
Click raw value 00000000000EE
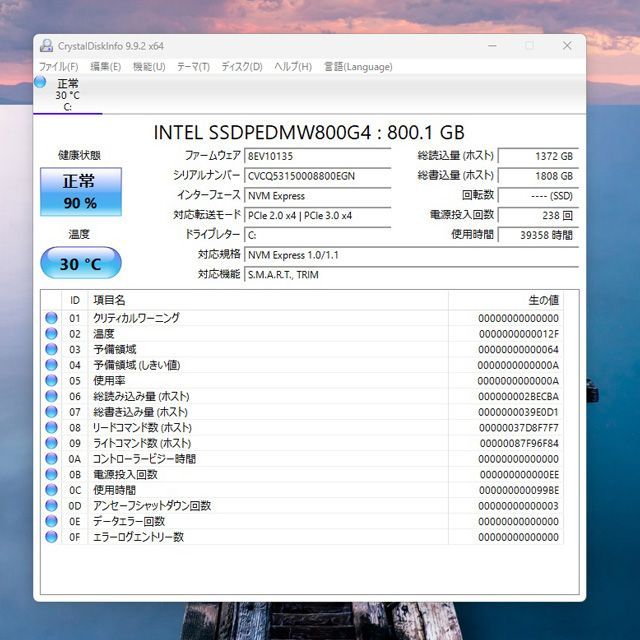519,475
